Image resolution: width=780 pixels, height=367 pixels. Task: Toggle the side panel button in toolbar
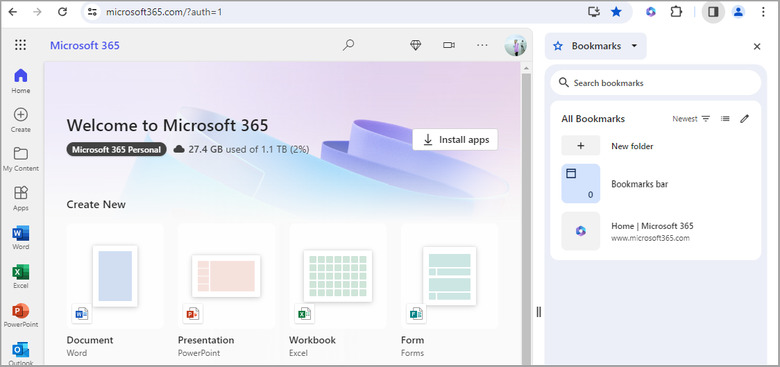pyautogui.click(x=713, y=12)
